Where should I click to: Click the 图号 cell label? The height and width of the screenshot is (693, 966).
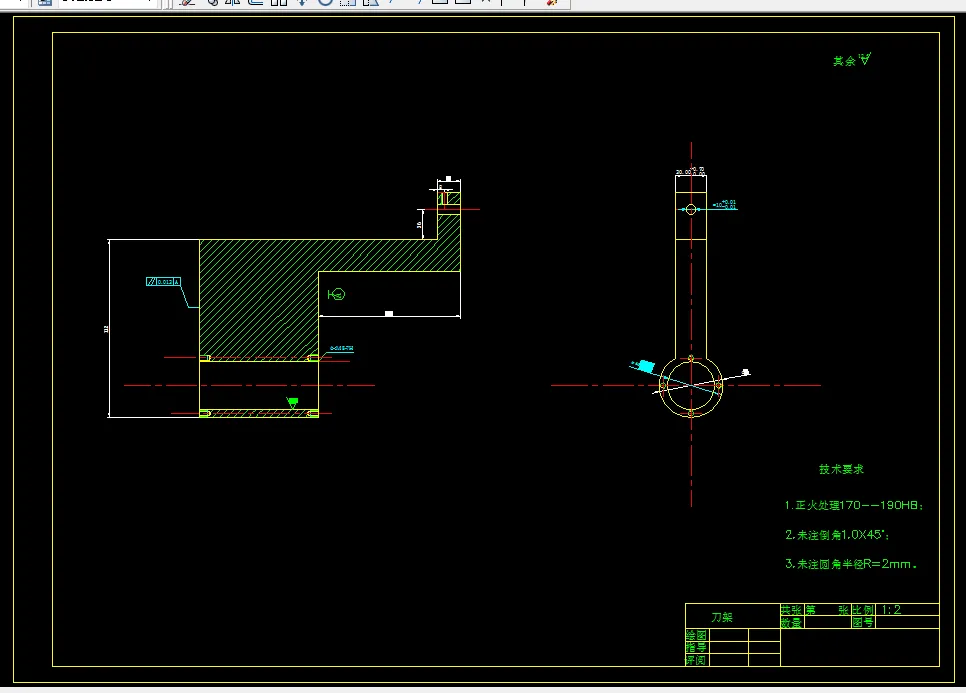pos(863,623)
